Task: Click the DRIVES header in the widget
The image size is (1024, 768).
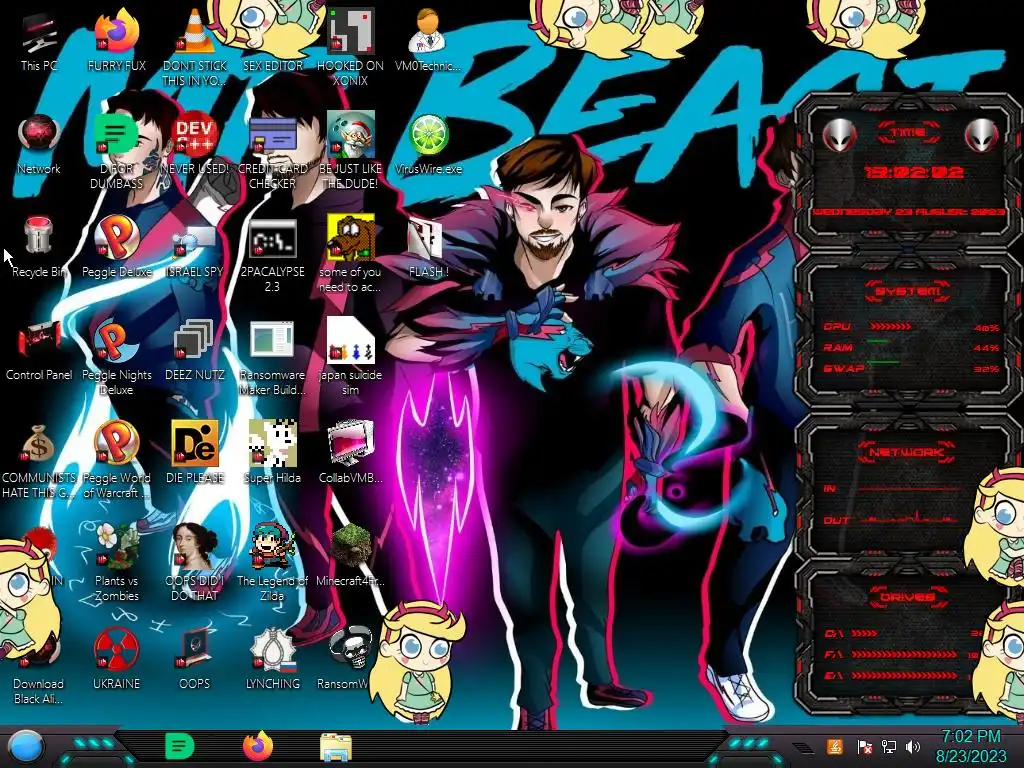Action: 908,597
